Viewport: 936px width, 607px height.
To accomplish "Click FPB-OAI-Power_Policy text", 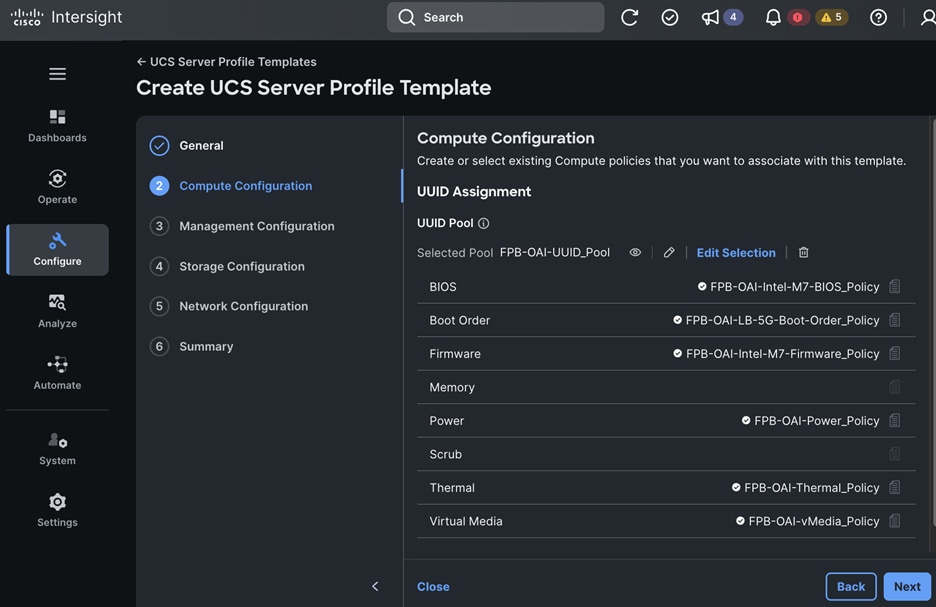I will tap(817, 421).
